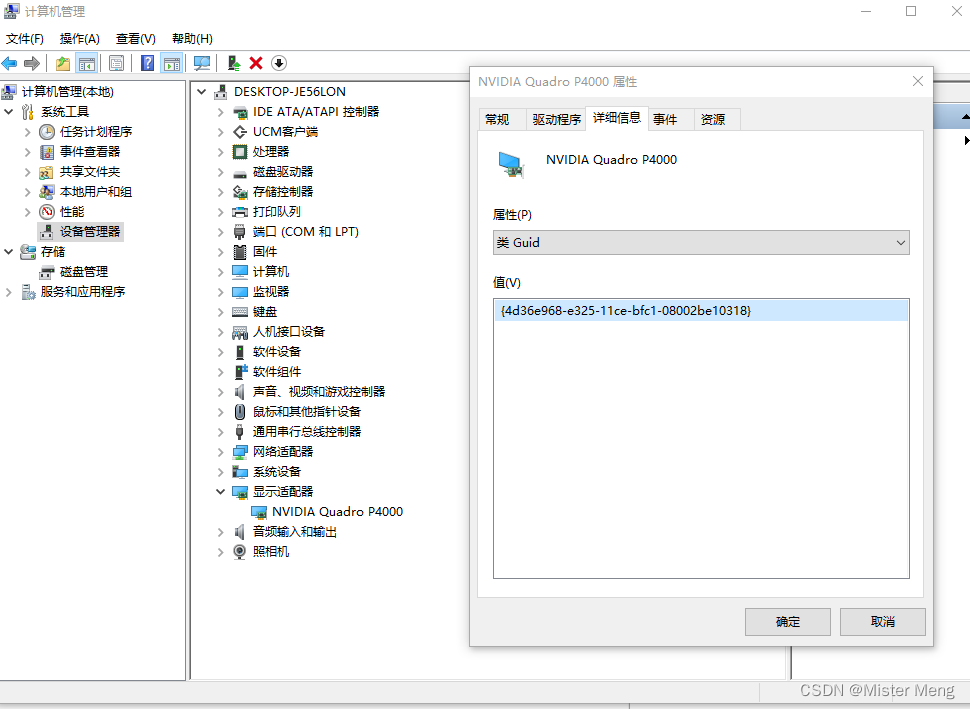Toggle the show/hide action pane icon
Image resolution: width=970 pixels, height=709 pixels.
pos(171,63)
